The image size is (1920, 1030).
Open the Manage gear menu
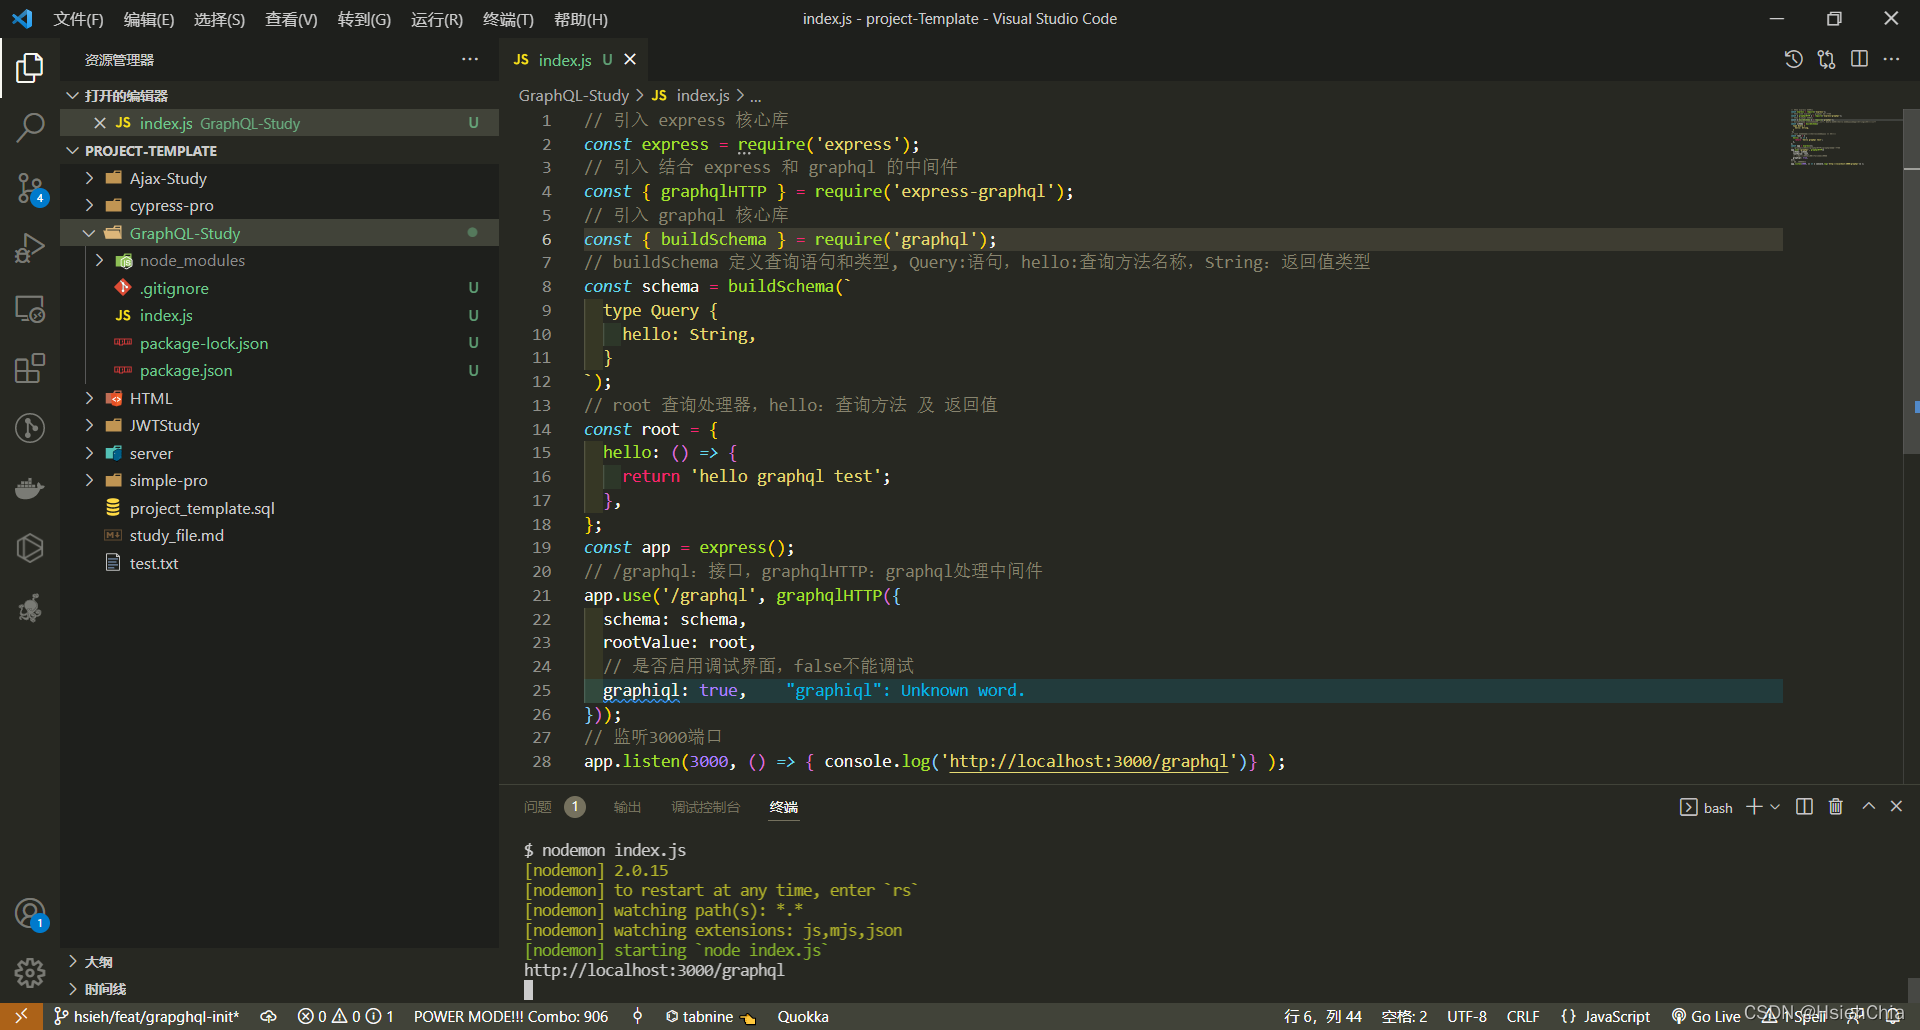[x=30, y=972]
